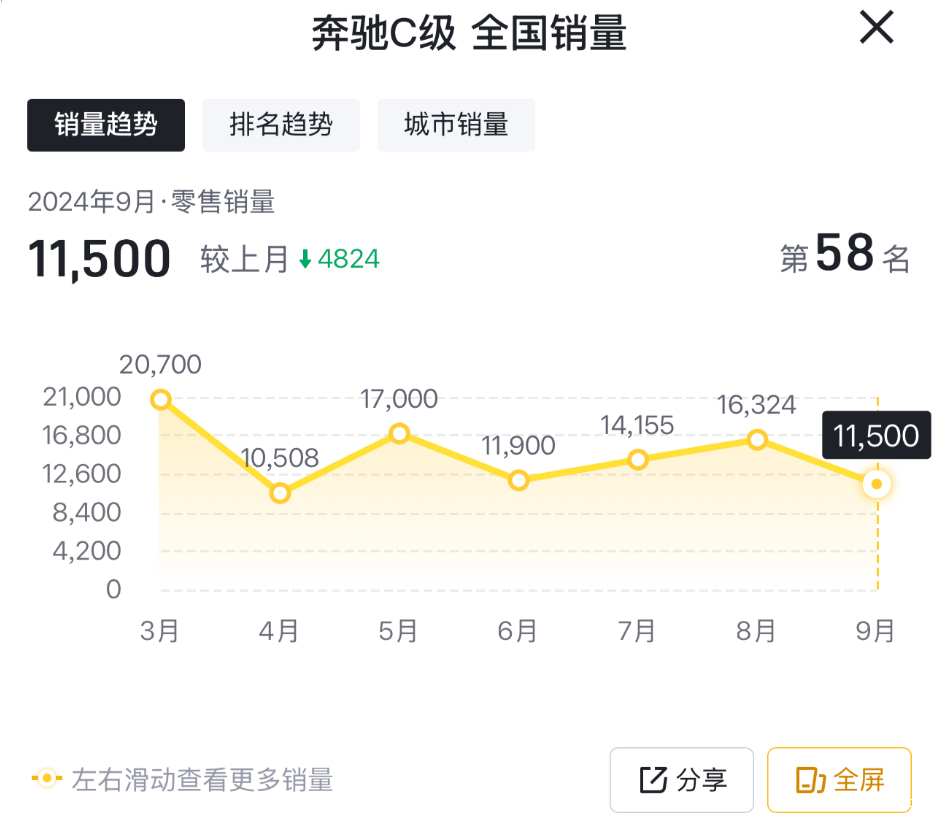Close the 奔驰C级 sales panel

876,29
